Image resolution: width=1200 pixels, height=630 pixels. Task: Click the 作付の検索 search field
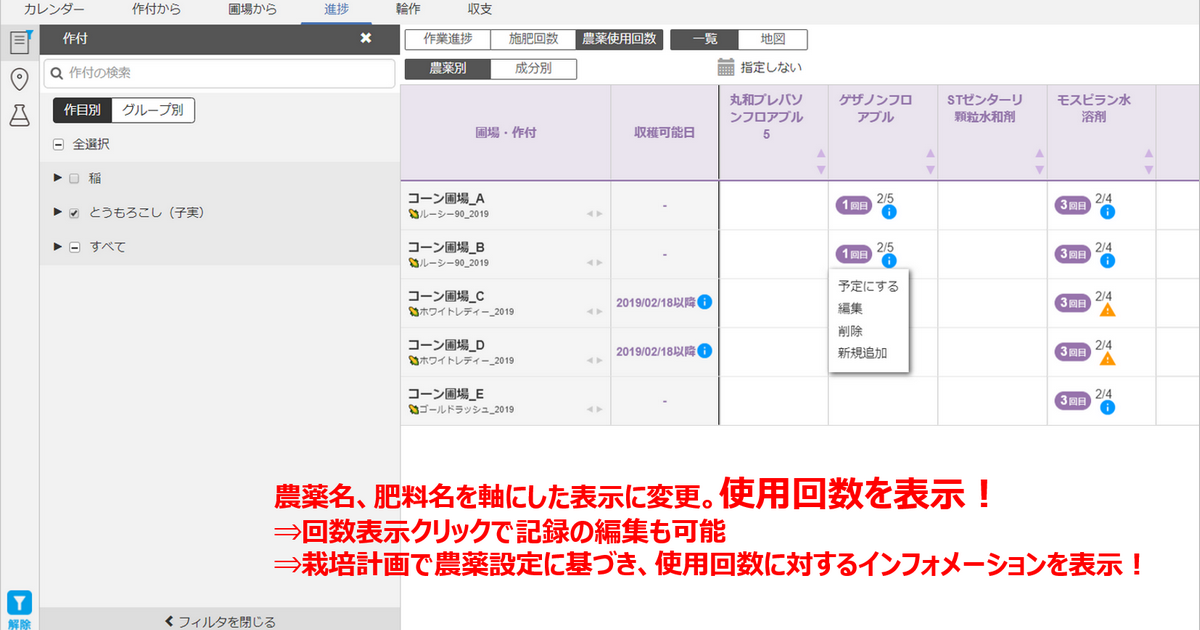pos(220,73)
